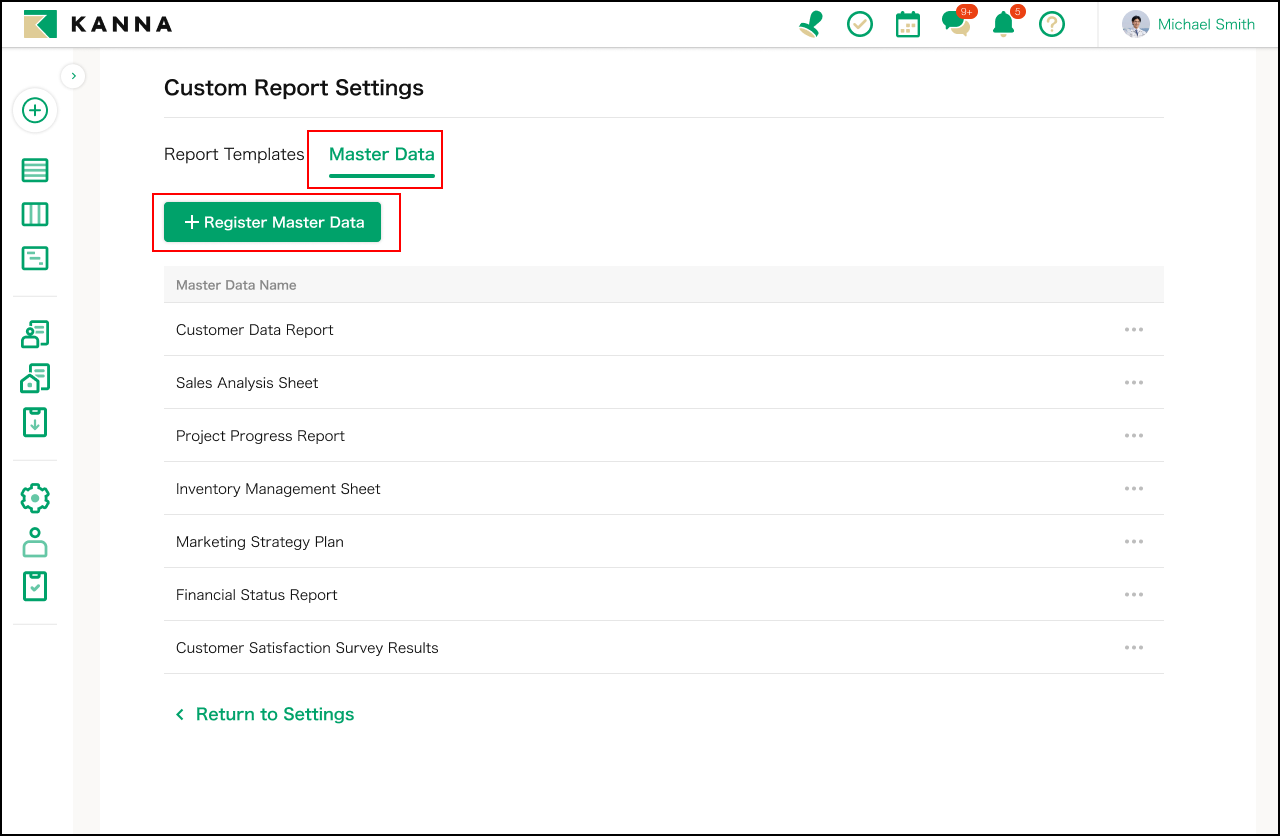The width and height of the screenshot is (1280, 836).
Task: Open more options for Customer Data Report
Action: [x=1133, y=330]
